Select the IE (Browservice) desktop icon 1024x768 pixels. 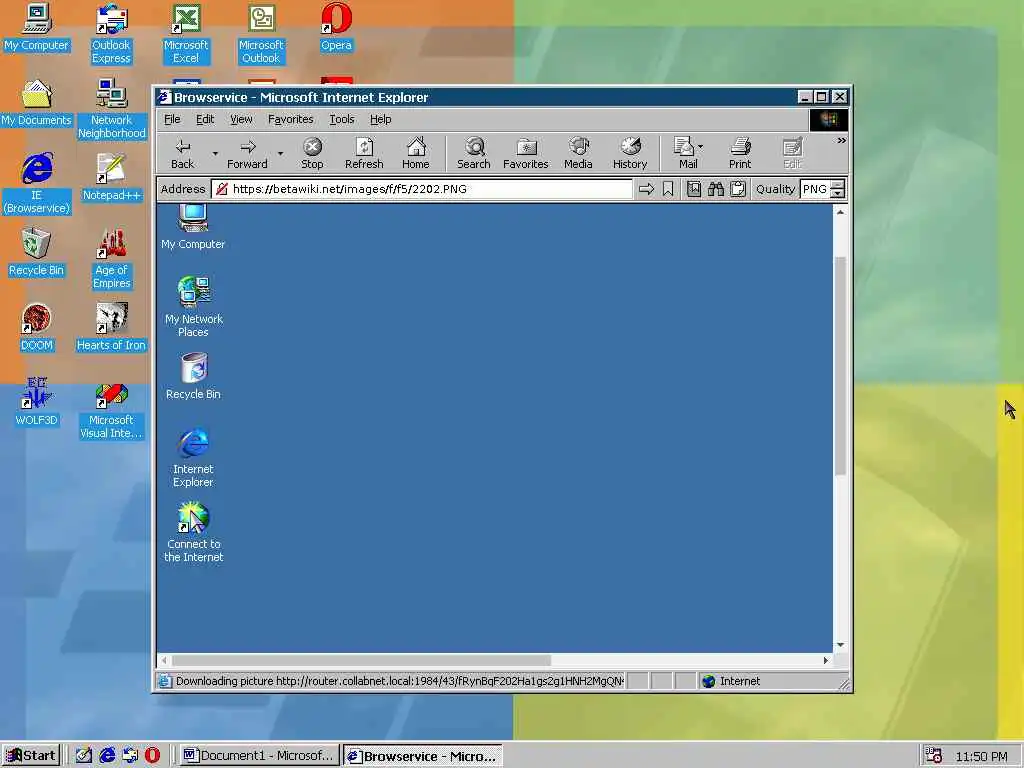click(x=37, y=184)
